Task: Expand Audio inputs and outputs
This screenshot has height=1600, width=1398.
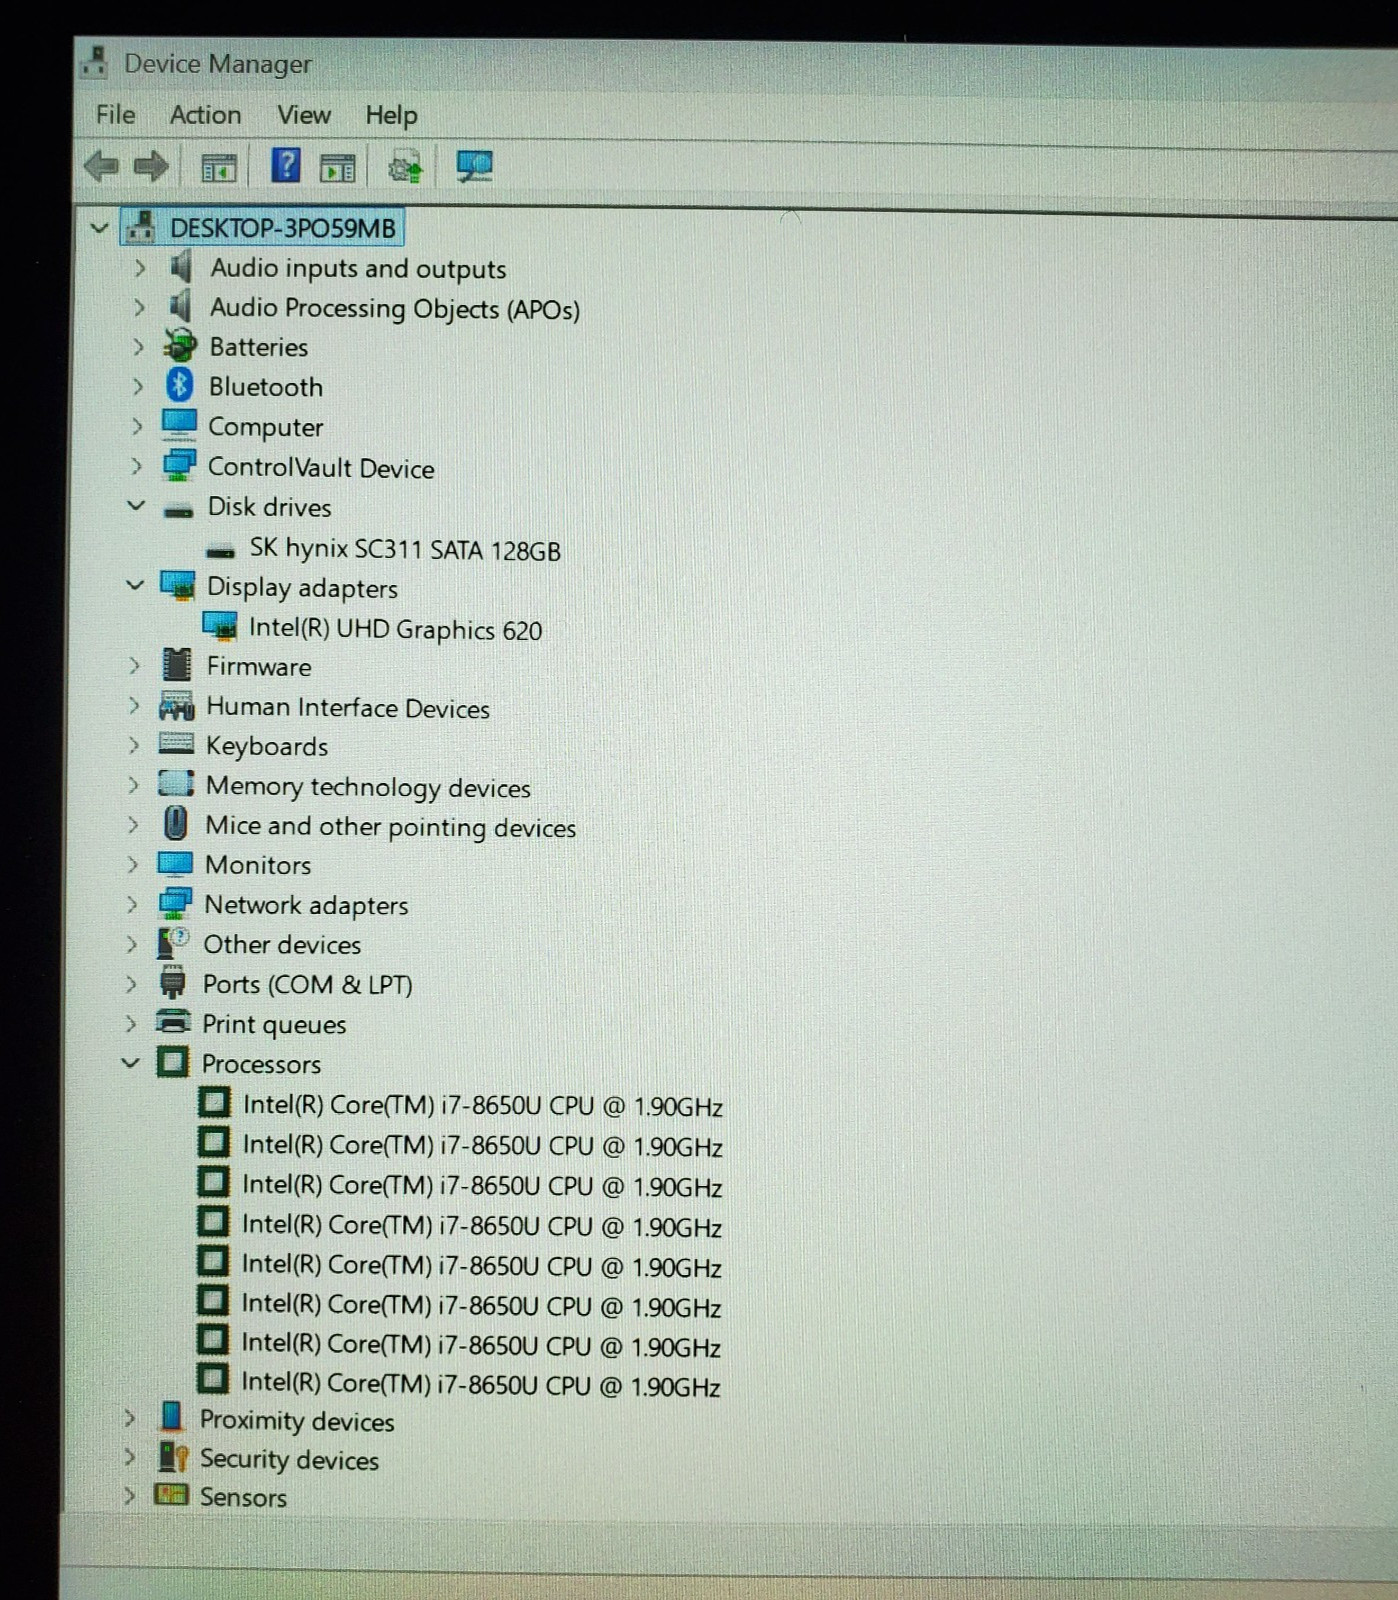Action: (139, 267)
